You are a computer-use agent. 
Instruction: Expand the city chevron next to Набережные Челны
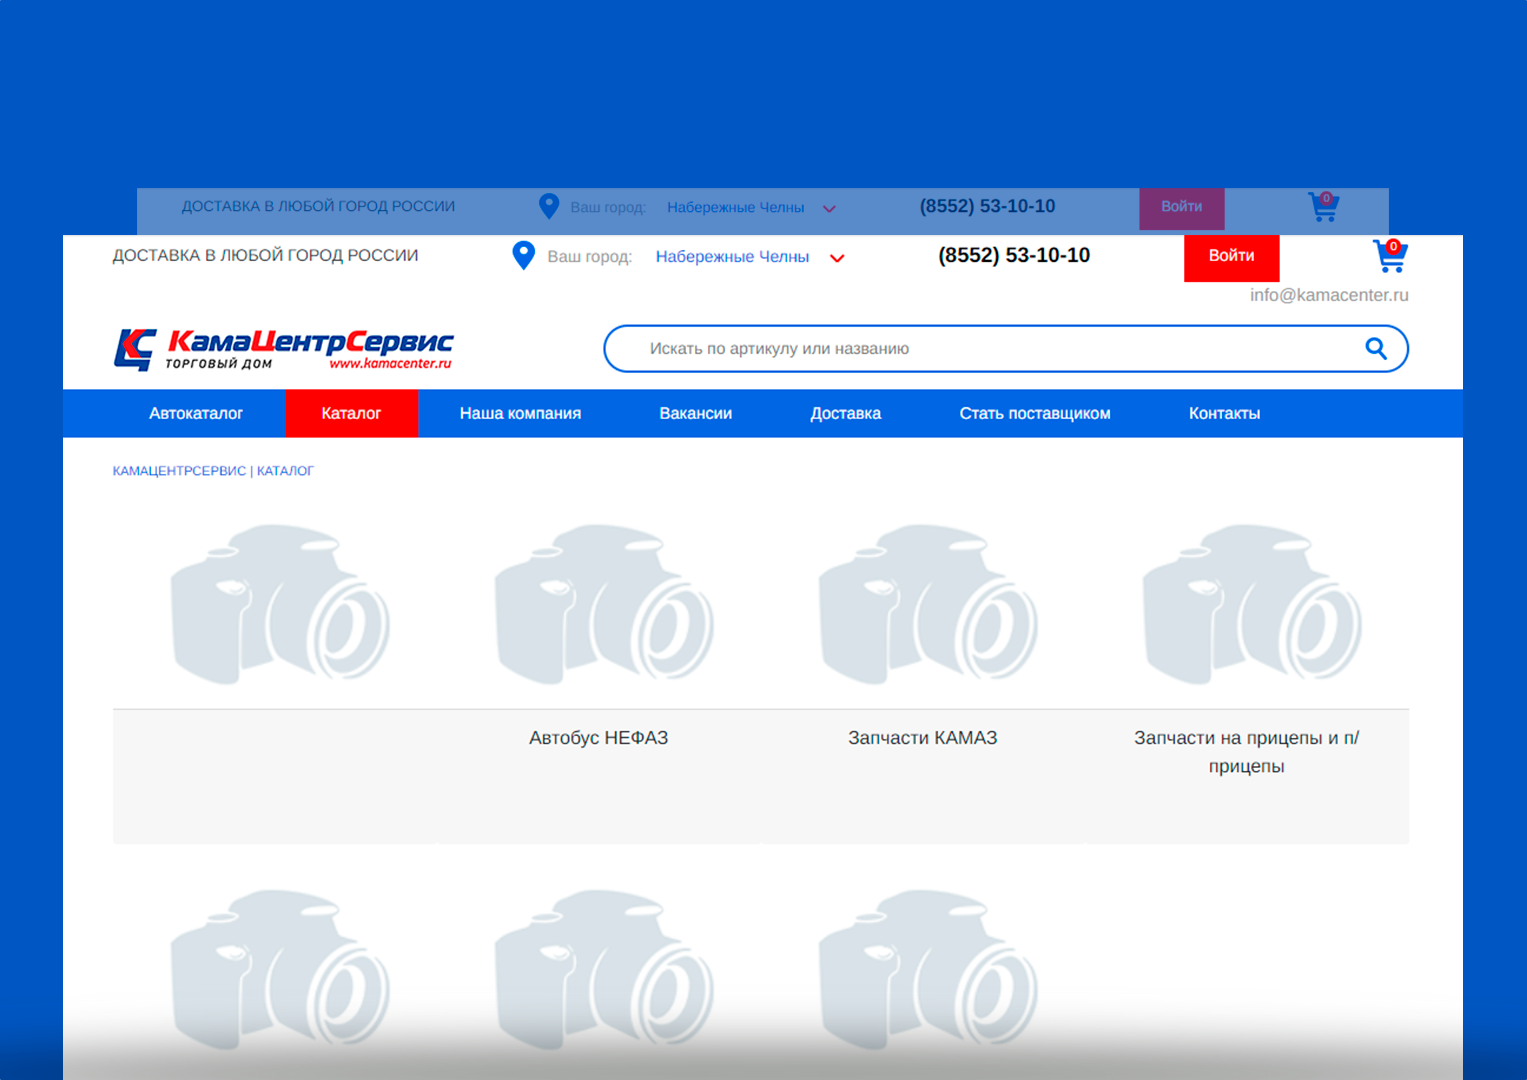[837, 258]
